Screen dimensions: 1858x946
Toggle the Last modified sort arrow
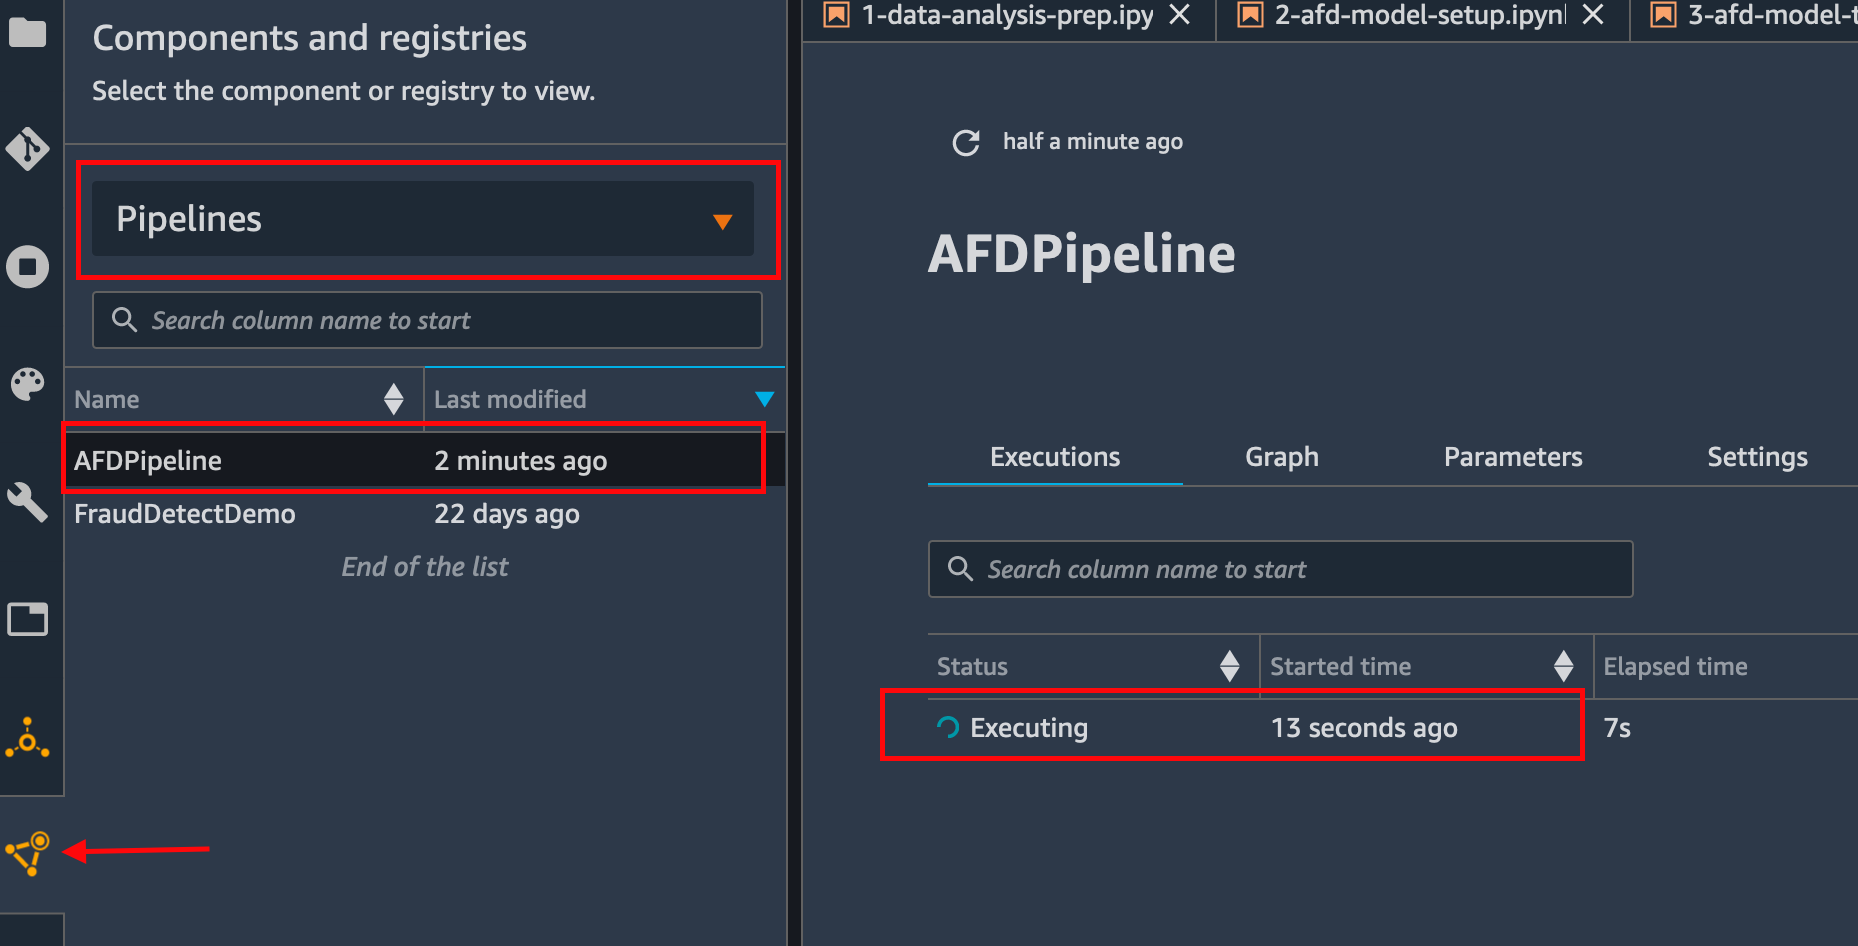764,399
